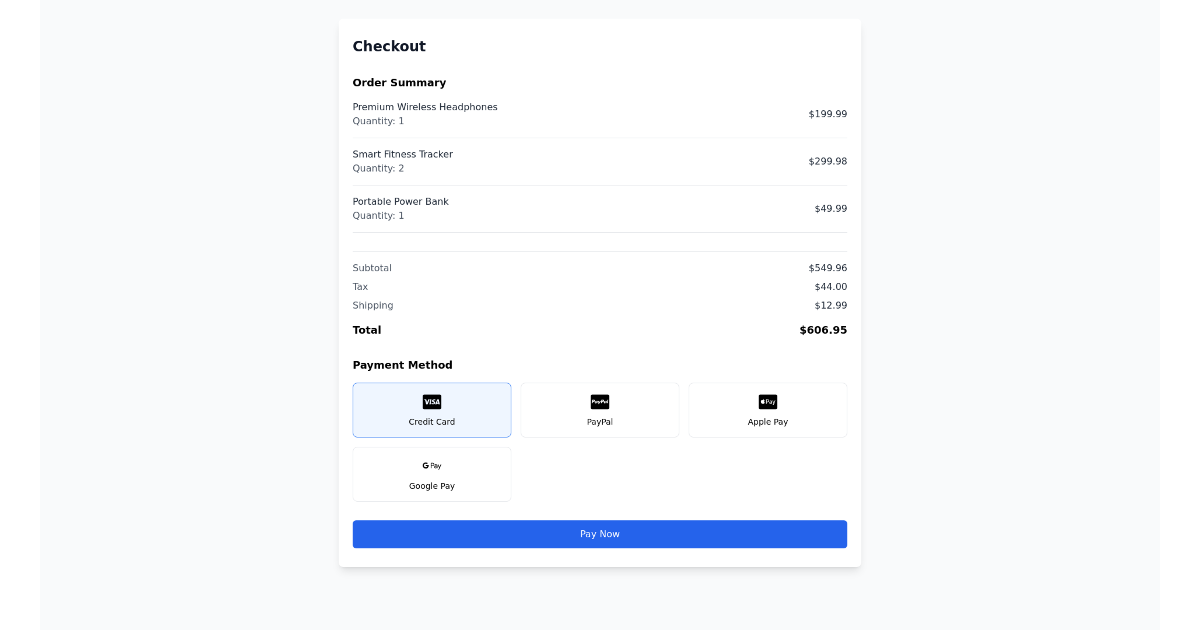Click the $199.99 headphones price
The width and height of the screenshot is (1200, 630).
click(x=828, y=113)
